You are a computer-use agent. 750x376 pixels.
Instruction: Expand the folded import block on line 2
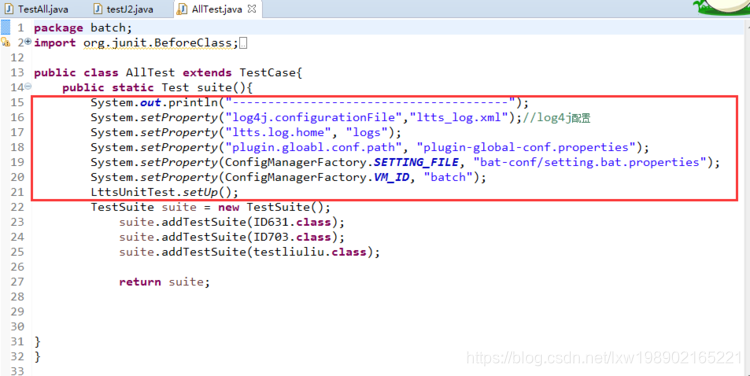click(x=28, y=42)
